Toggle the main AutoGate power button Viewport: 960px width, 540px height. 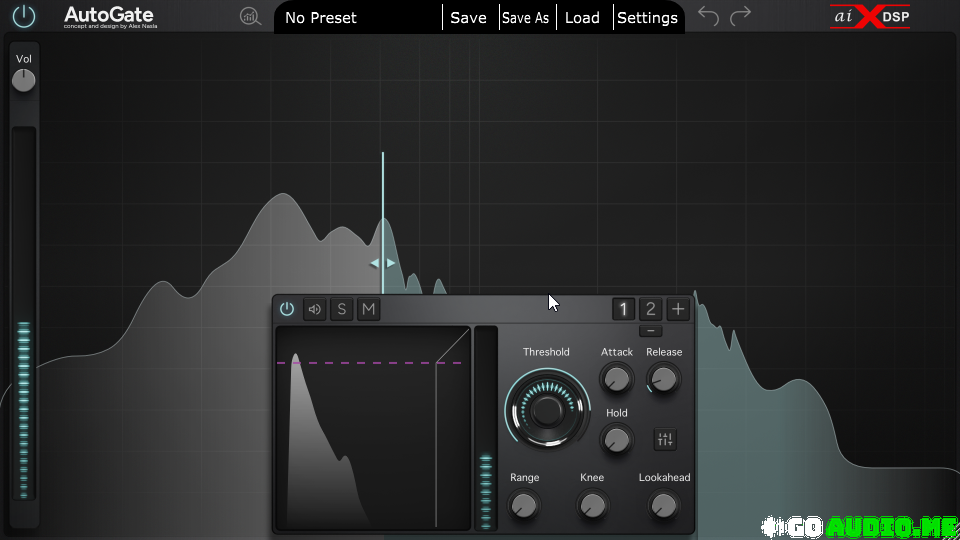(x=24, y=17)
